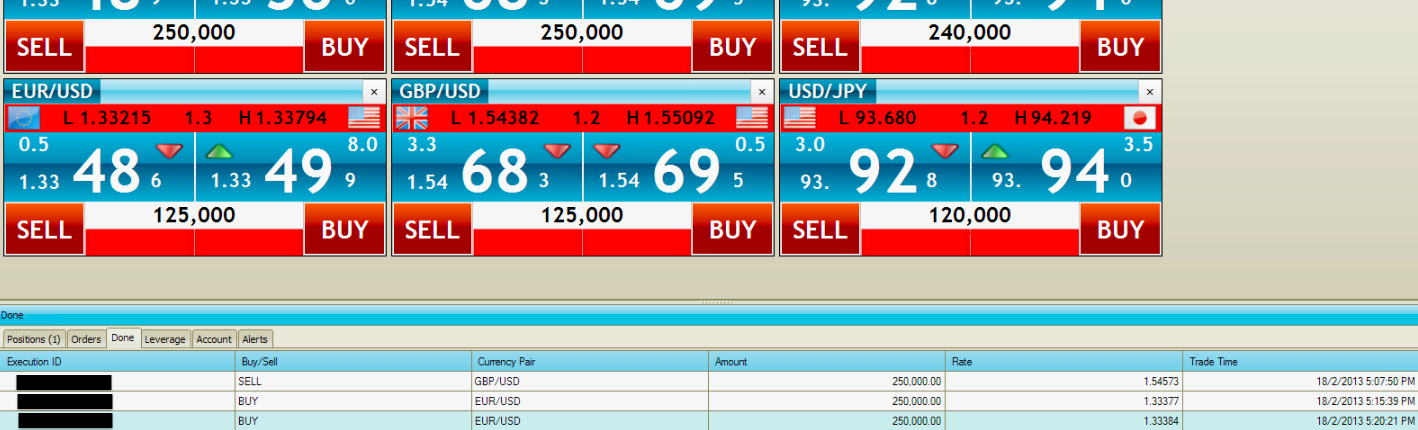This screenshot has width=1418, height=430.
Task: Switch to the Orders tab
Action: tap(86, 339)
